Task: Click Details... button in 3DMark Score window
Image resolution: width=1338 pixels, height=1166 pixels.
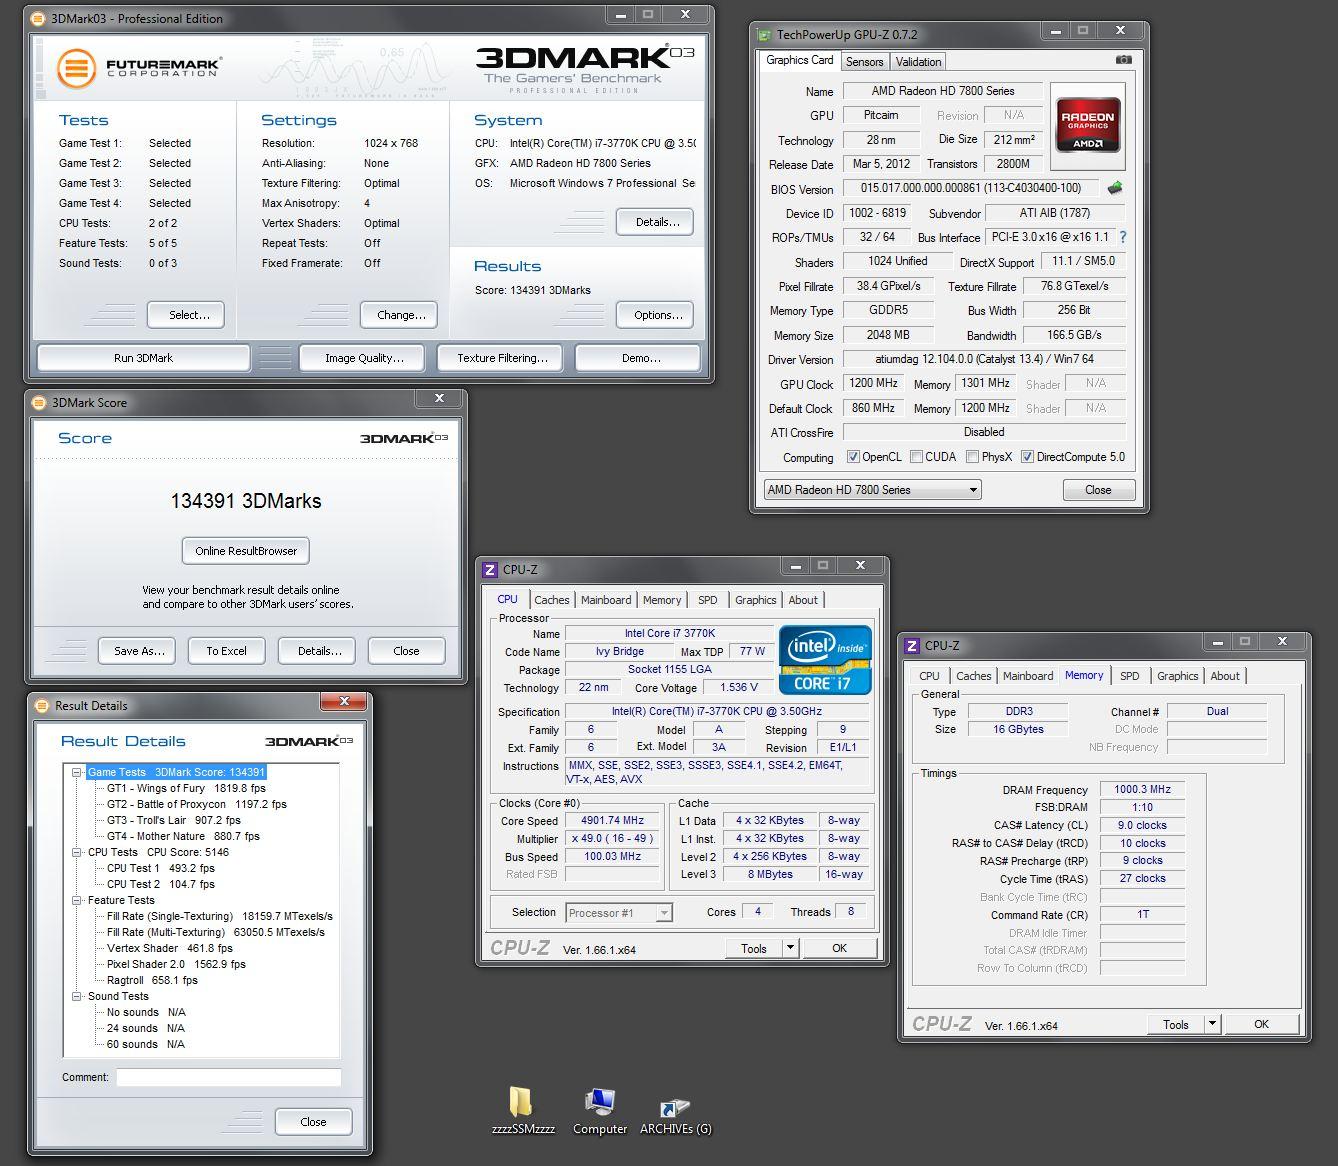Action: [x=319, y=651]
